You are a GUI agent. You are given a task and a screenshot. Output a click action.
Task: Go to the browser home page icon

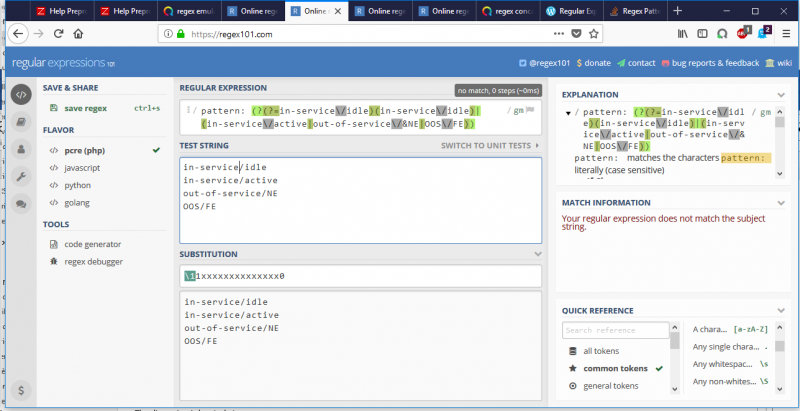pyautogui.click(x=78, y=34)
